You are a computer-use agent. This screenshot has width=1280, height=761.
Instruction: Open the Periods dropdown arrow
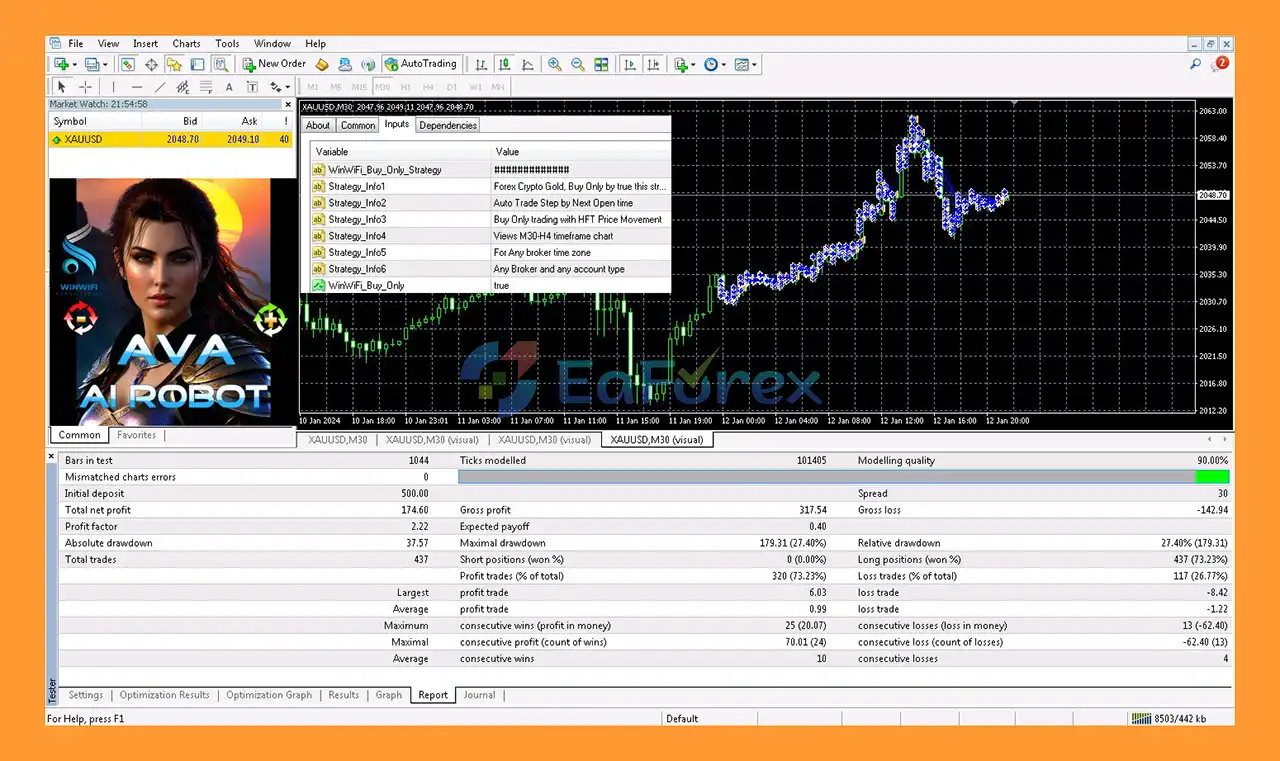coord(726,64)
